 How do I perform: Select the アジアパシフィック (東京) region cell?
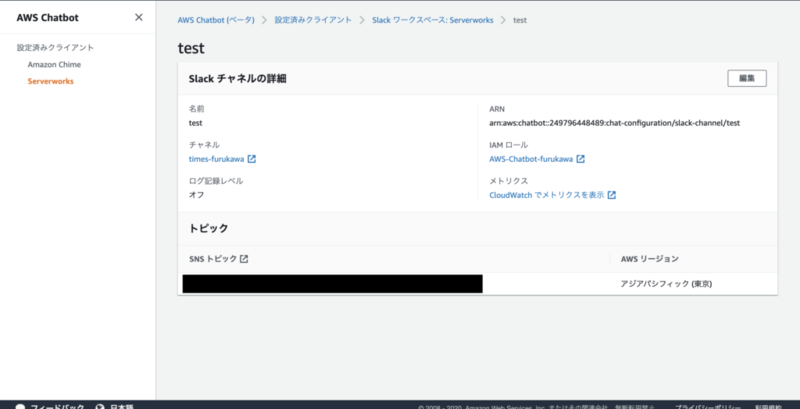click(666, 284)
